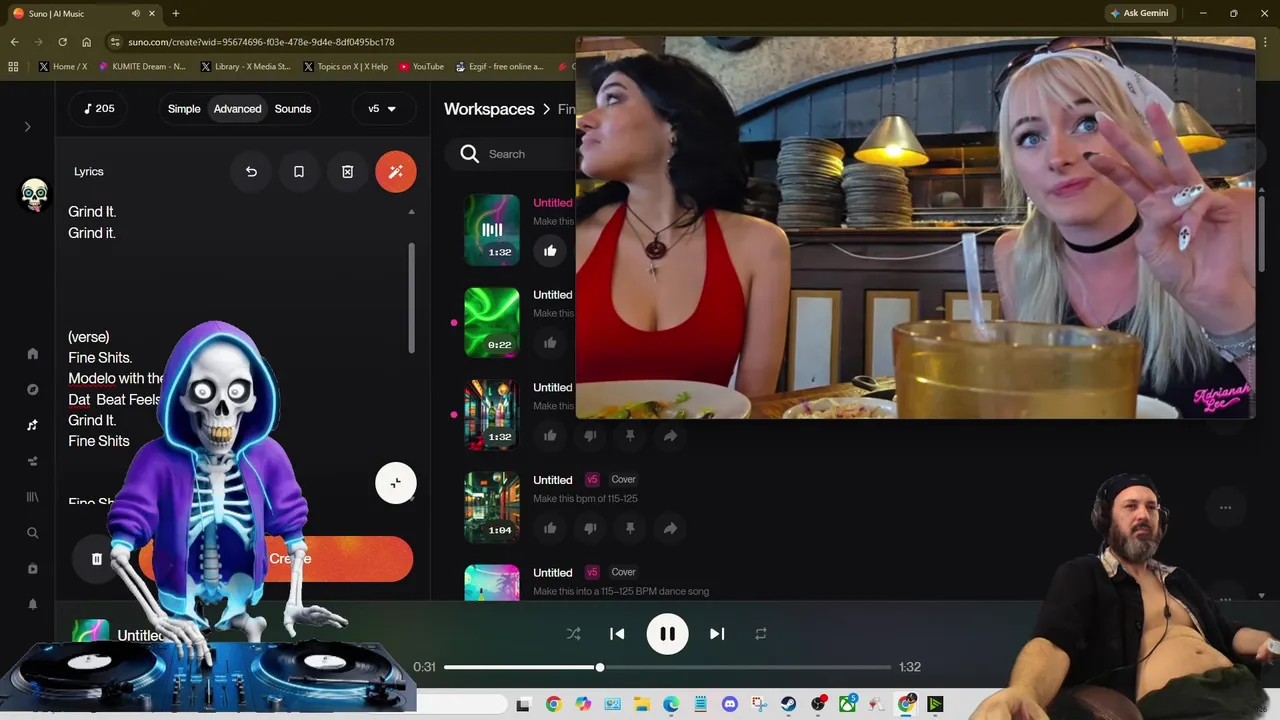Click song list scrollbar down arrow
The width and height of the screenshot is (1280, 720).
click(x=1261, y=596)
